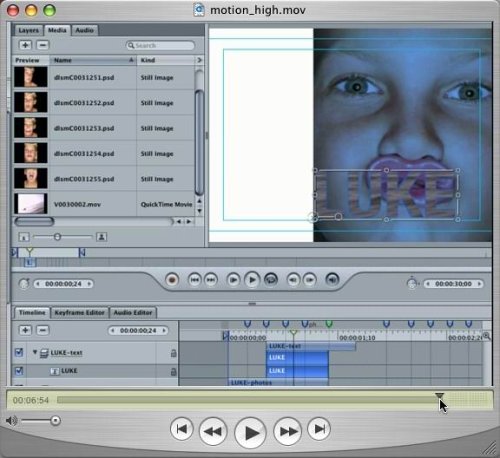Select file dlsmC0031253.psd
Image resolution: width=500 pixels, height=458 pixels.
click(x=84, y=128)
